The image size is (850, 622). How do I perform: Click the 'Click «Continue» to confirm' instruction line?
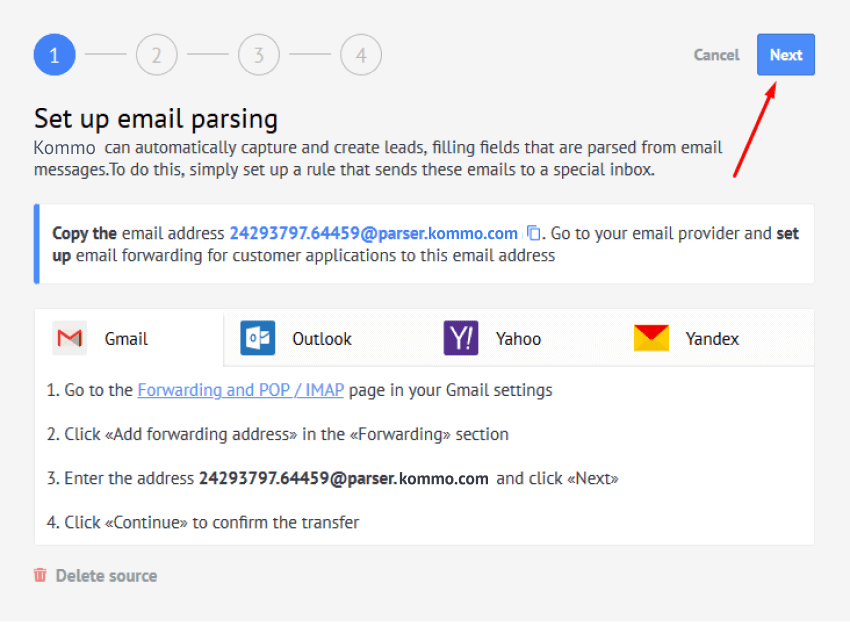coord(203,522)
